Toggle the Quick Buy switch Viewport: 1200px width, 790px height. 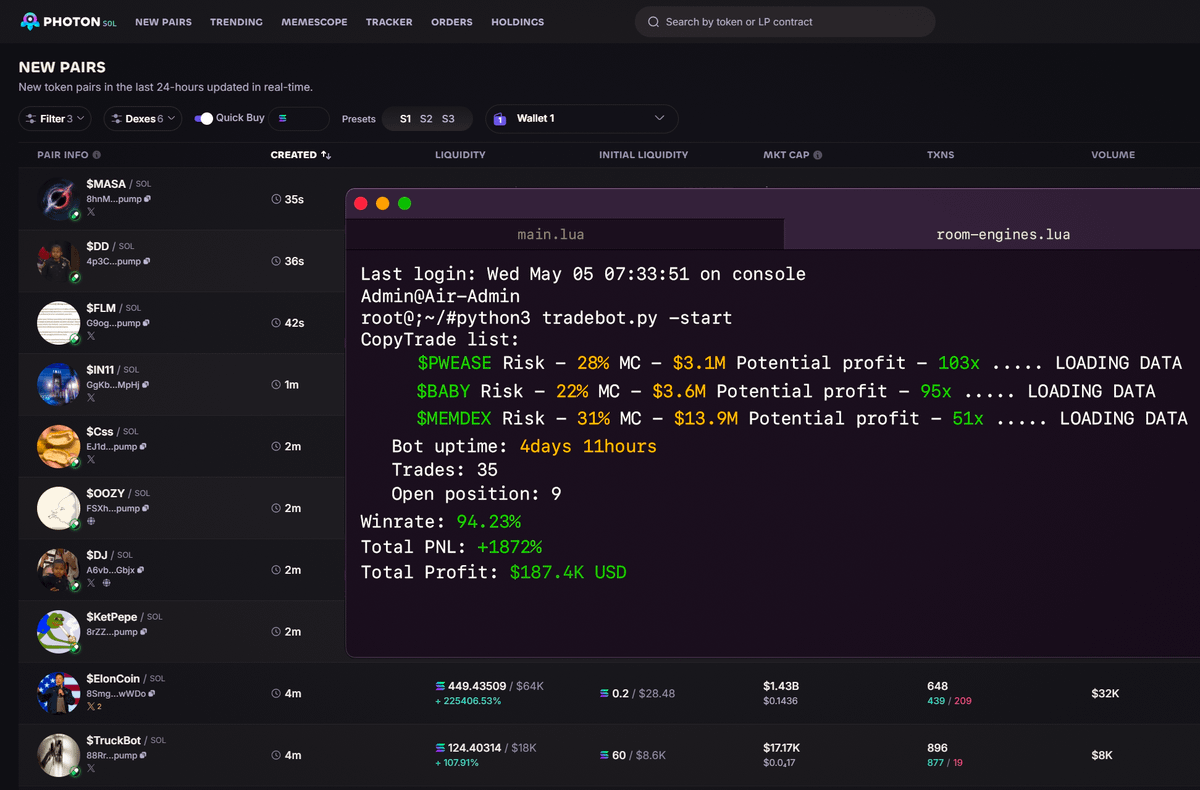pyautogui.click(x=203, y=118)
